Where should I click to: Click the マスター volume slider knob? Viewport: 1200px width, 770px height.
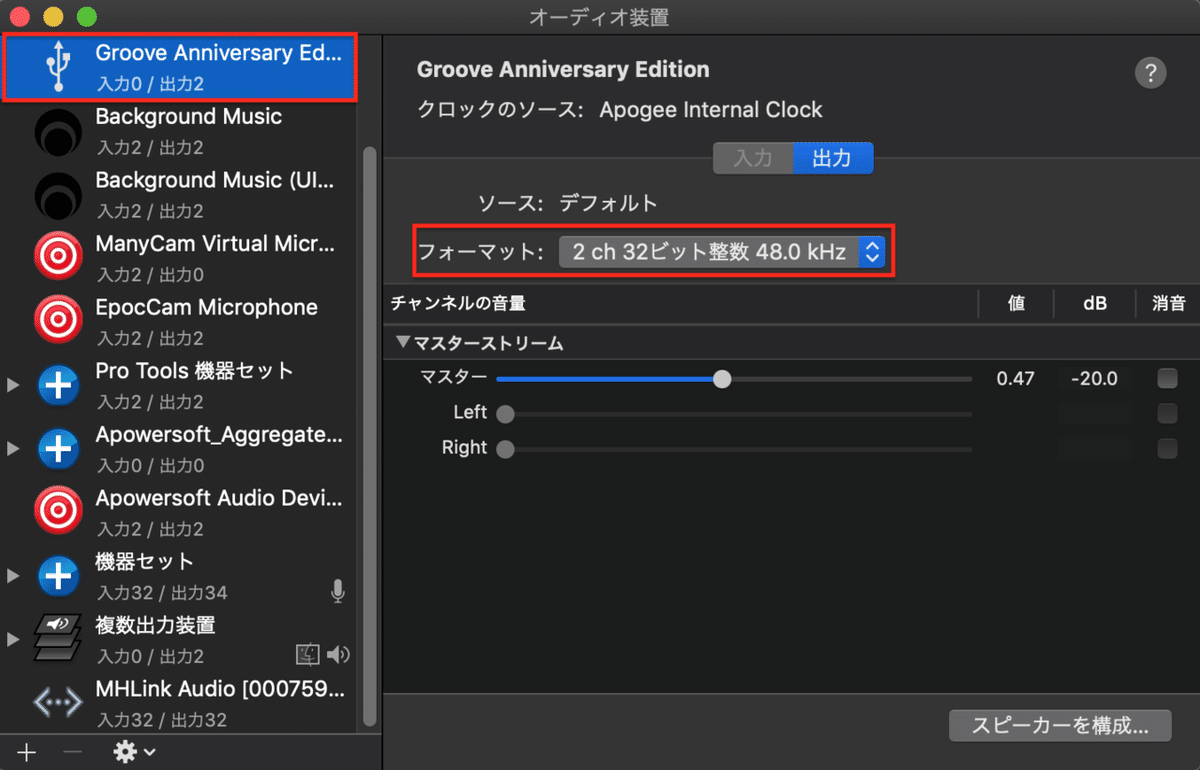[722, 379]
